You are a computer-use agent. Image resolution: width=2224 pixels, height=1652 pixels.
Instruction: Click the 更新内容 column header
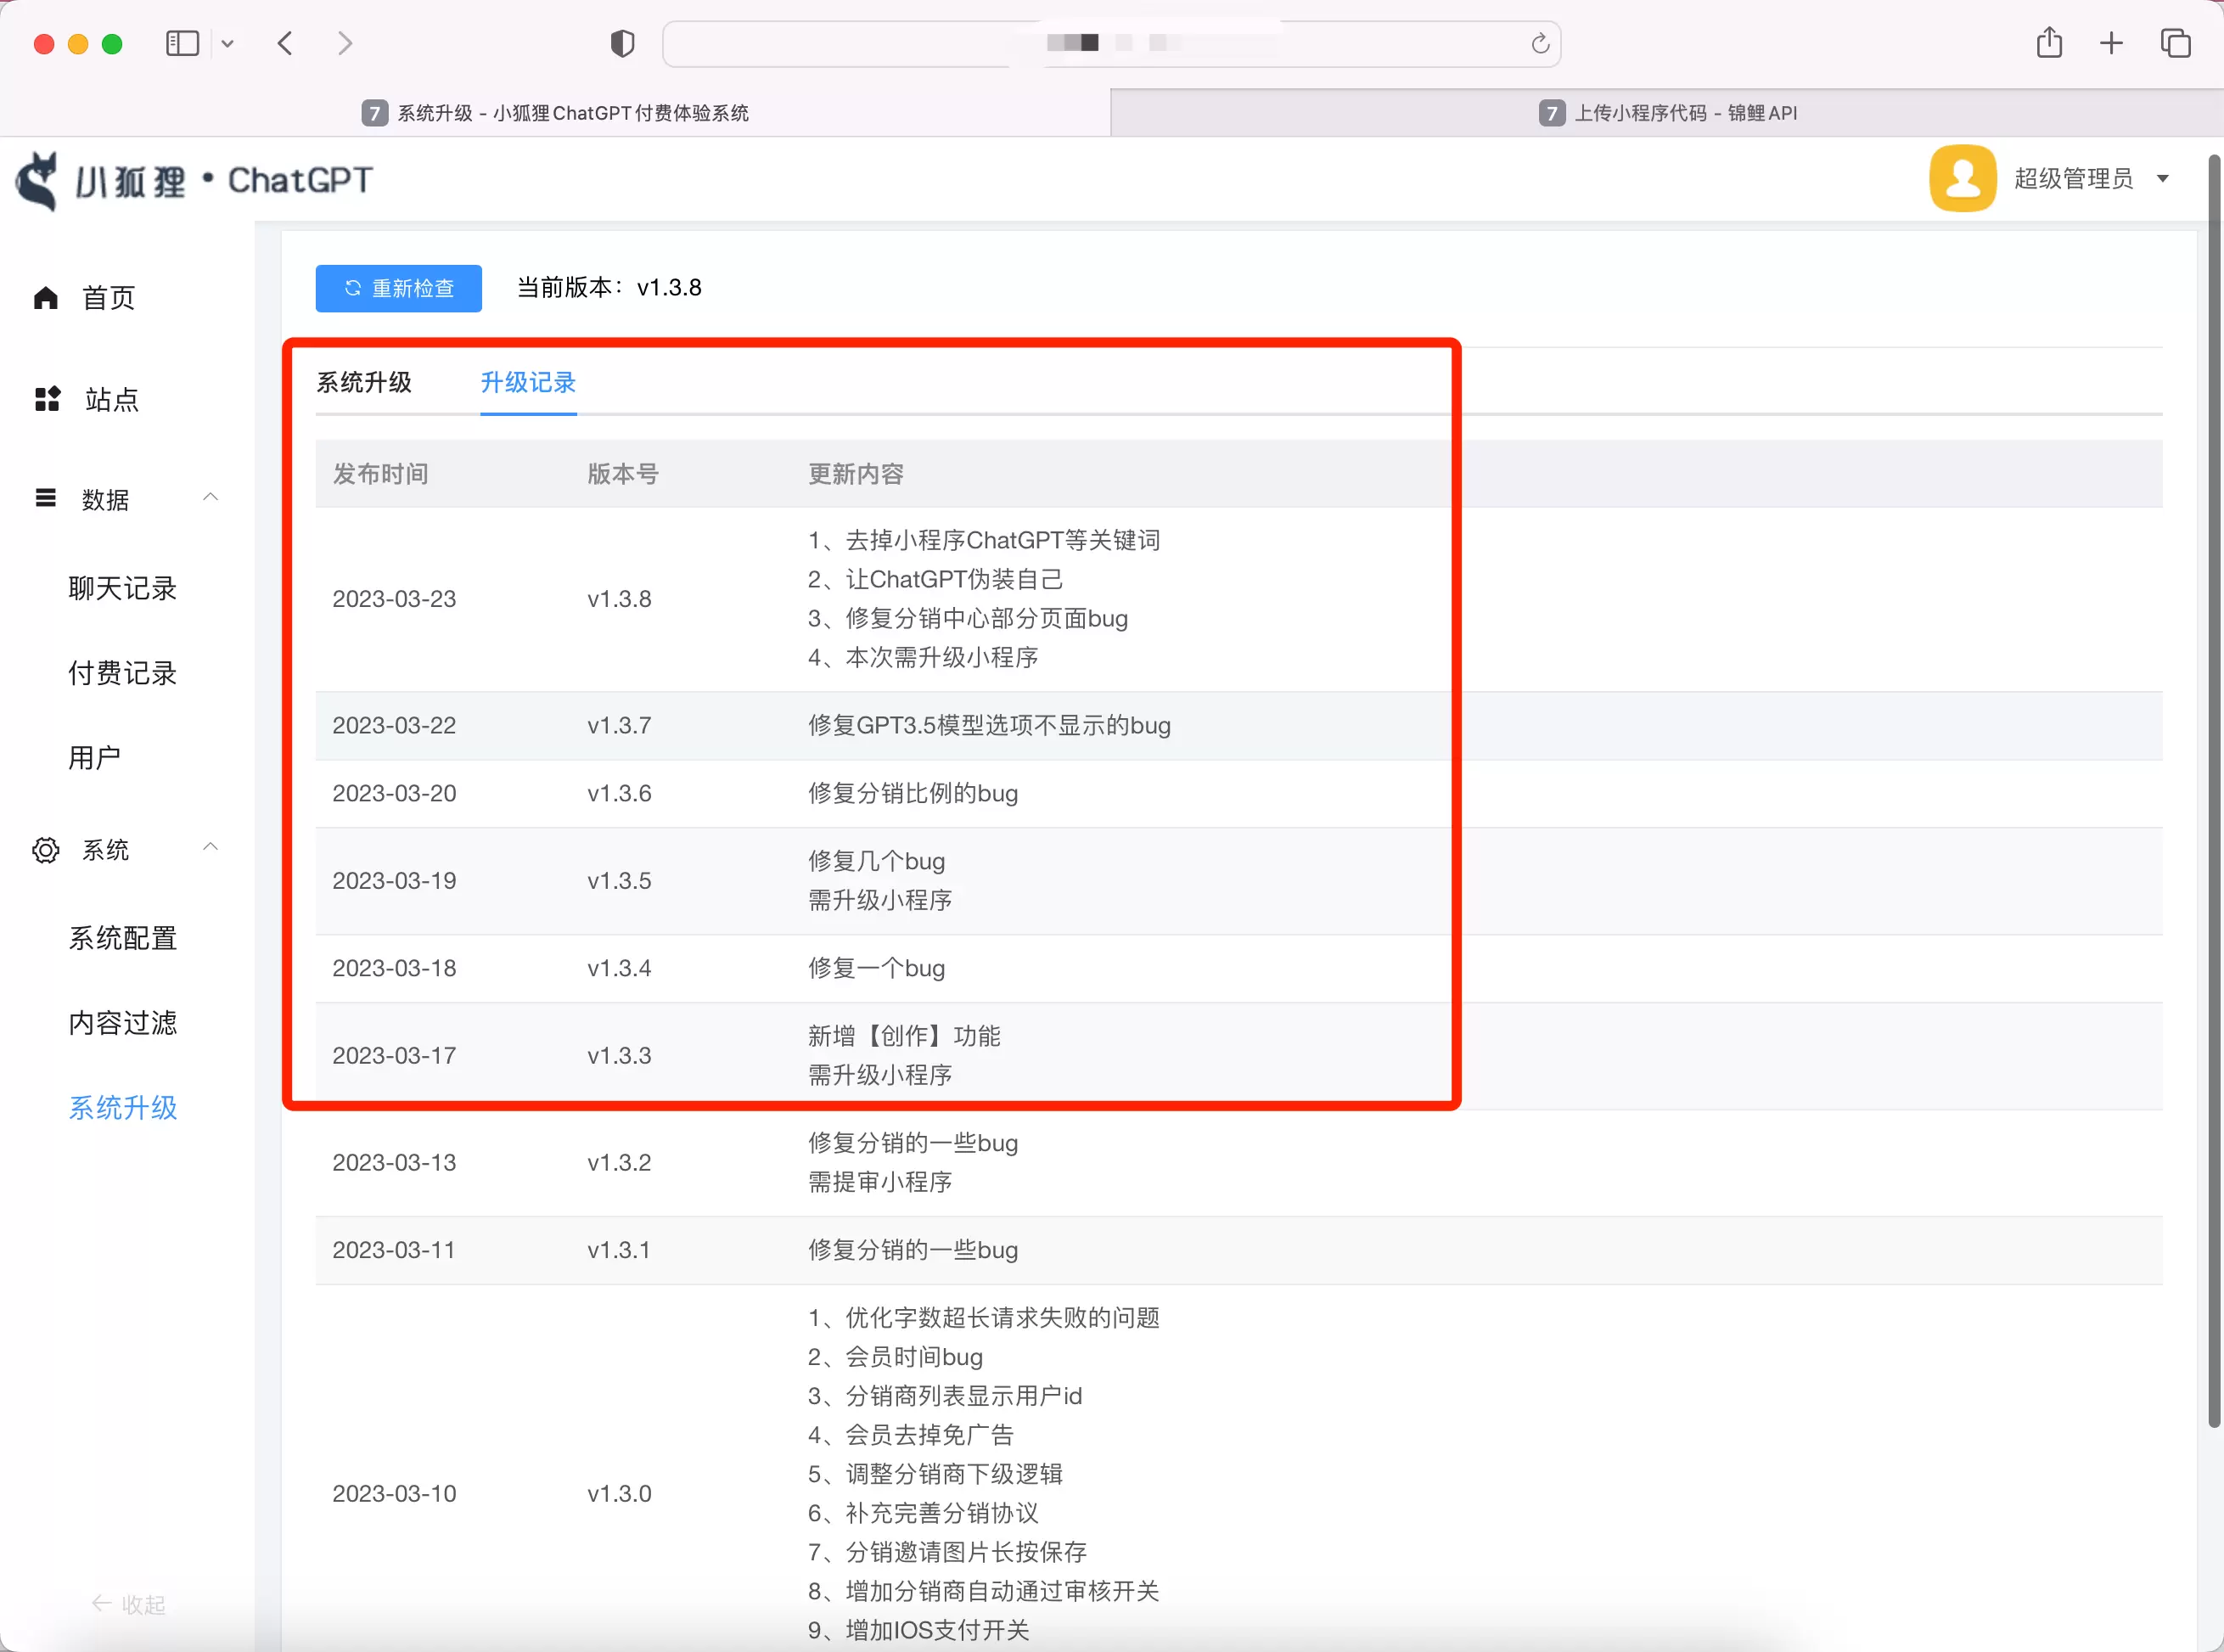pos(856,474)
